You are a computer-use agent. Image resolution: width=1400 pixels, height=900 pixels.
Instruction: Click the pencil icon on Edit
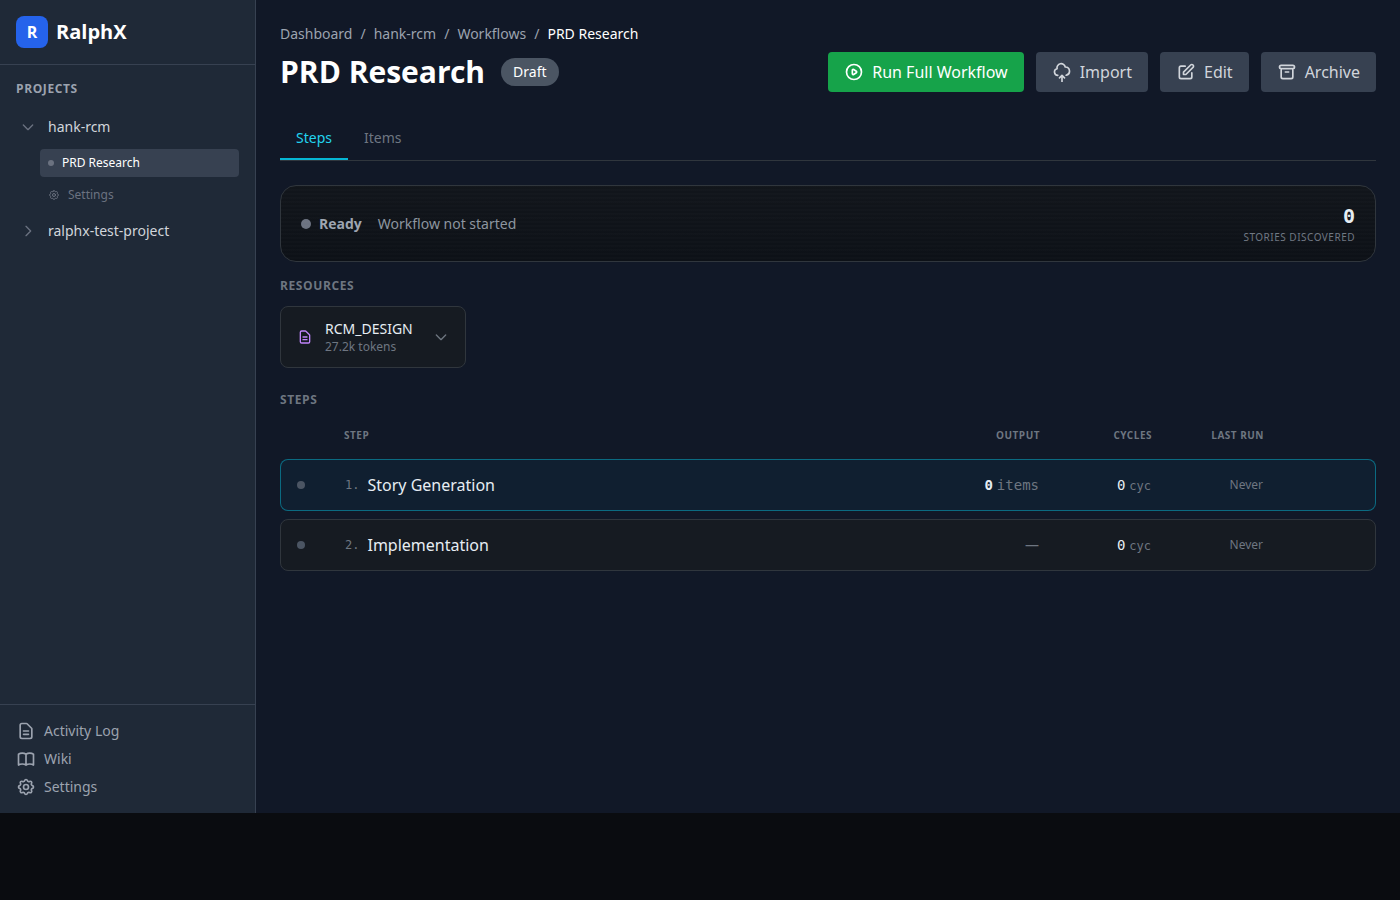pyautogui.click(x=1186, y=72)
